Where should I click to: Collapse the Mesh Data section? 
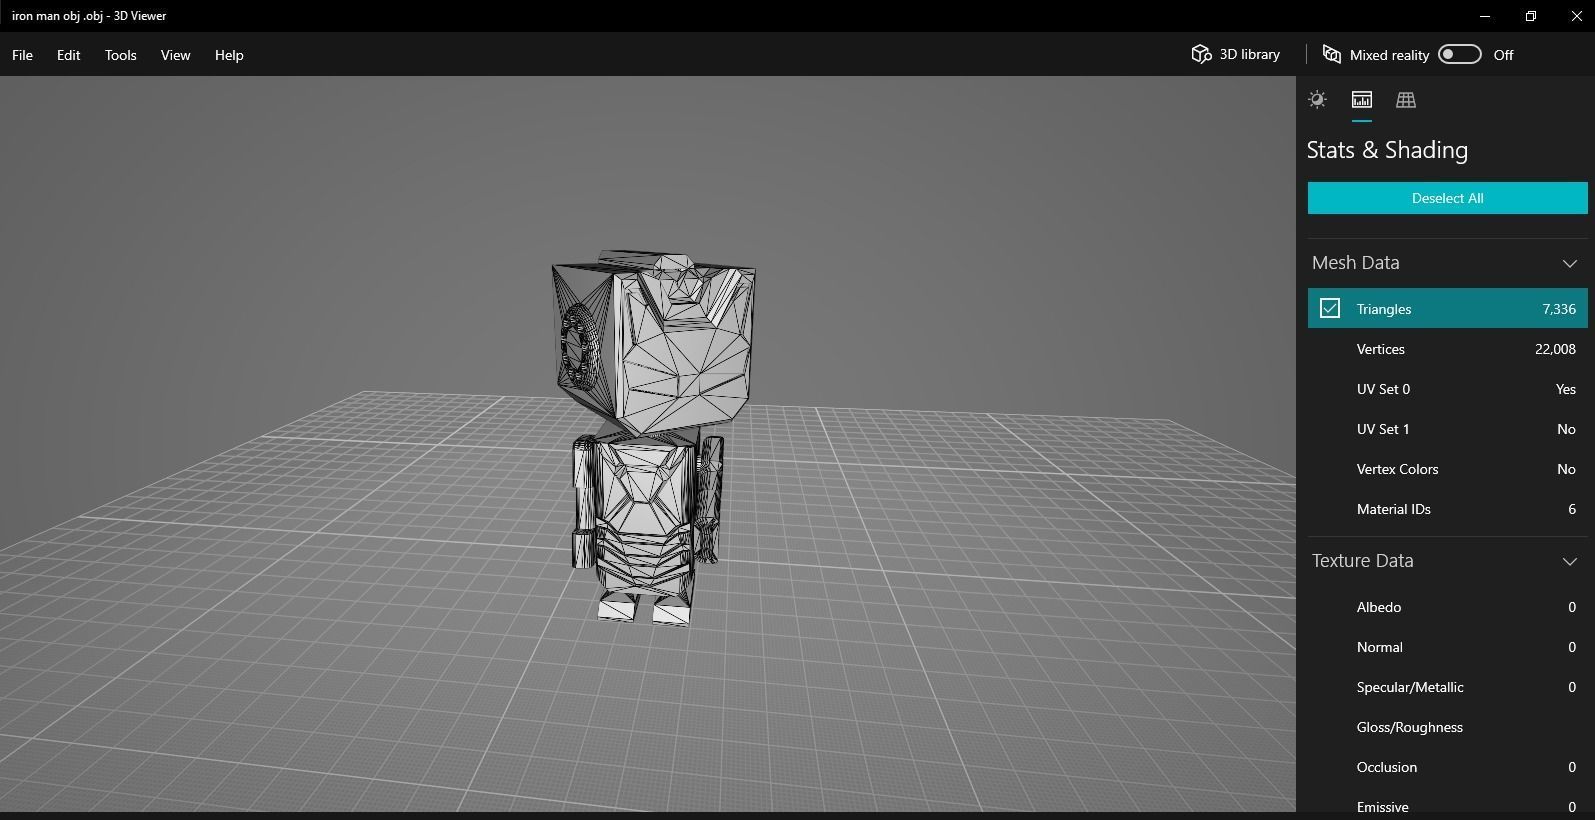pos(1569,263)
